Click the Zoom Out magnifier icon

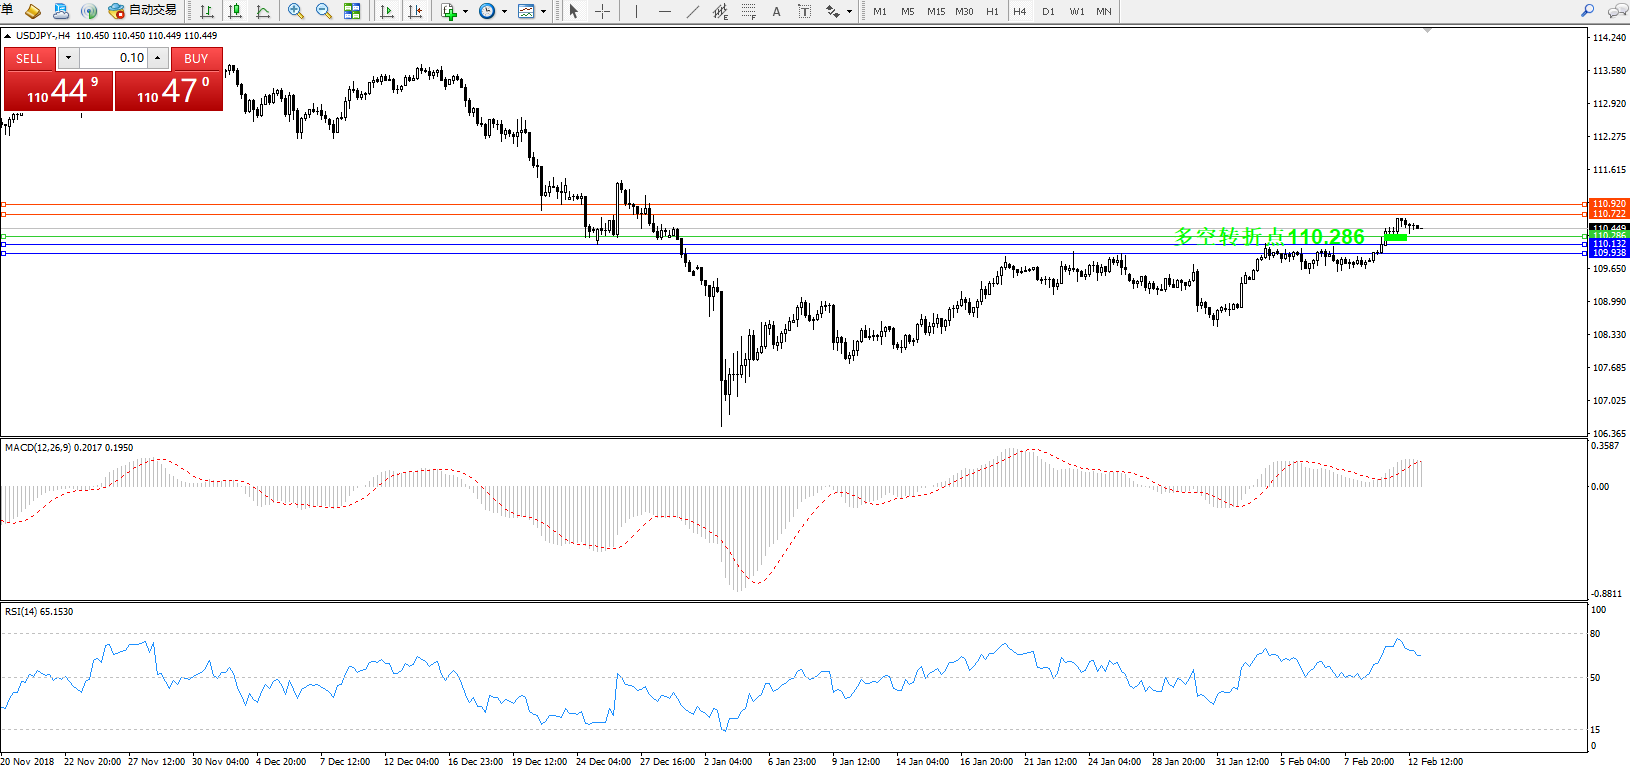tap(323, 11)
